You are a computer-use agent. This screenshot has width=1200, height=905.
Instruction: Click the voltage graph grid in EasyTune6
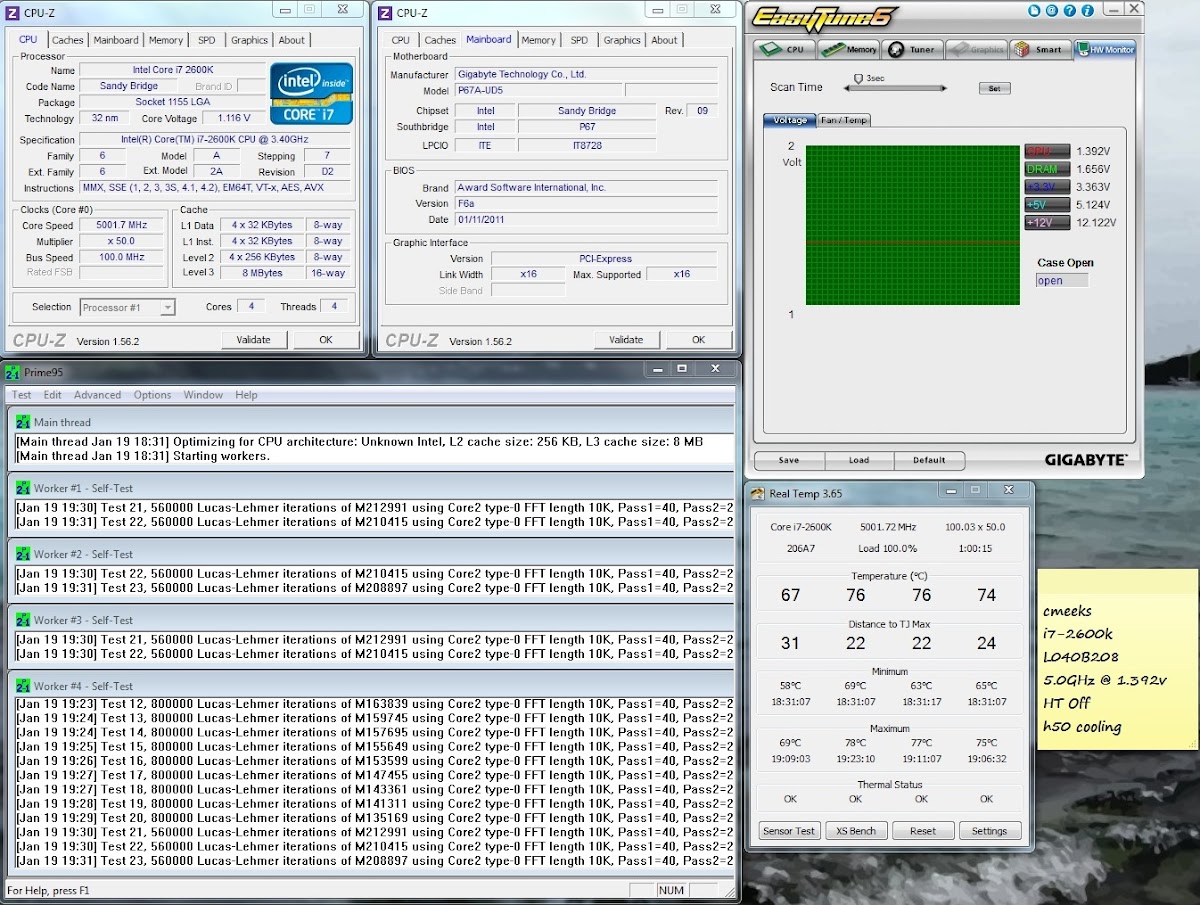[x=912, y=226]
